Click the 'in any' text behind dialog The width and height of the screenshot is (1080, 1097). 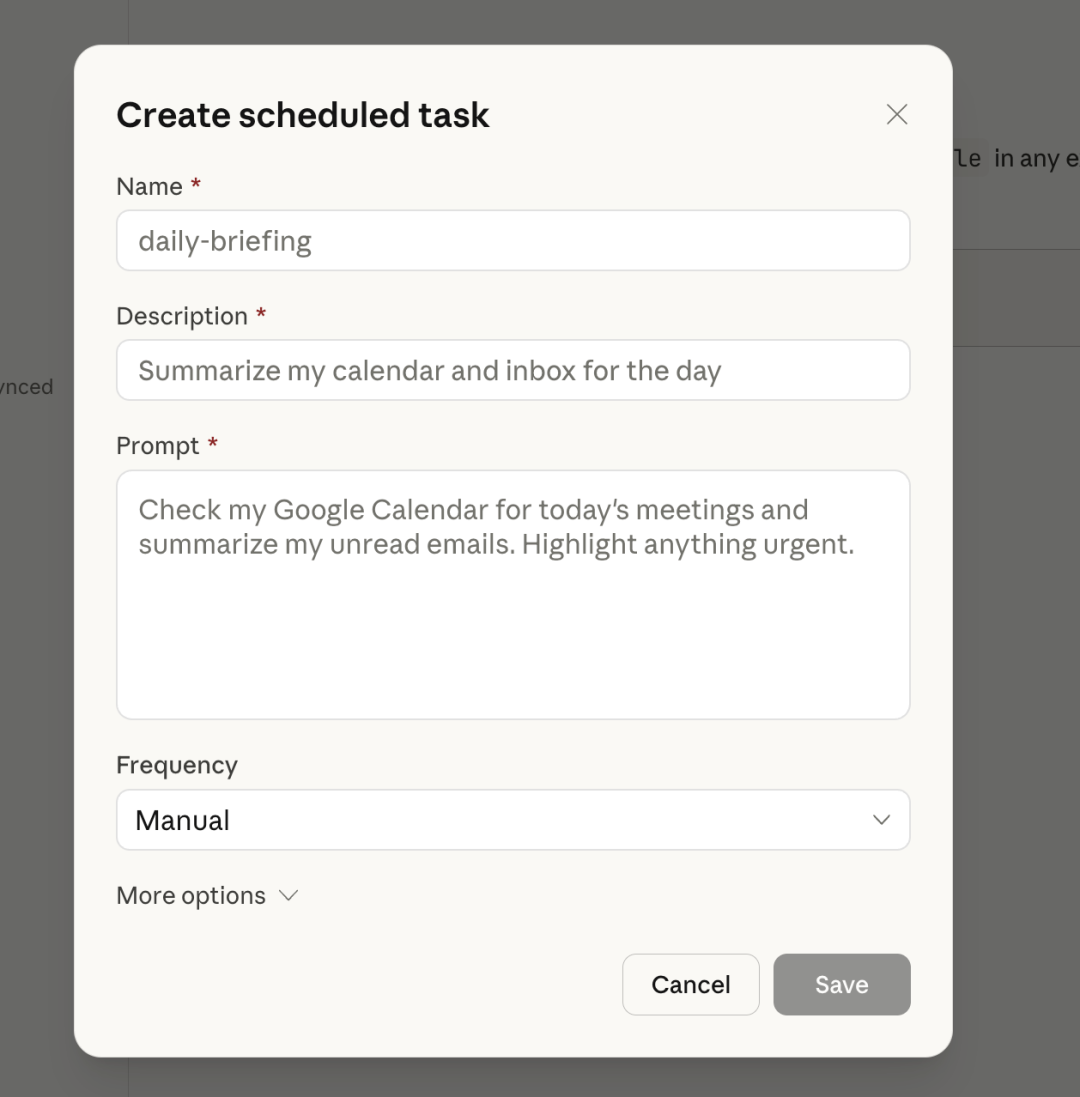click(1023, 158)
